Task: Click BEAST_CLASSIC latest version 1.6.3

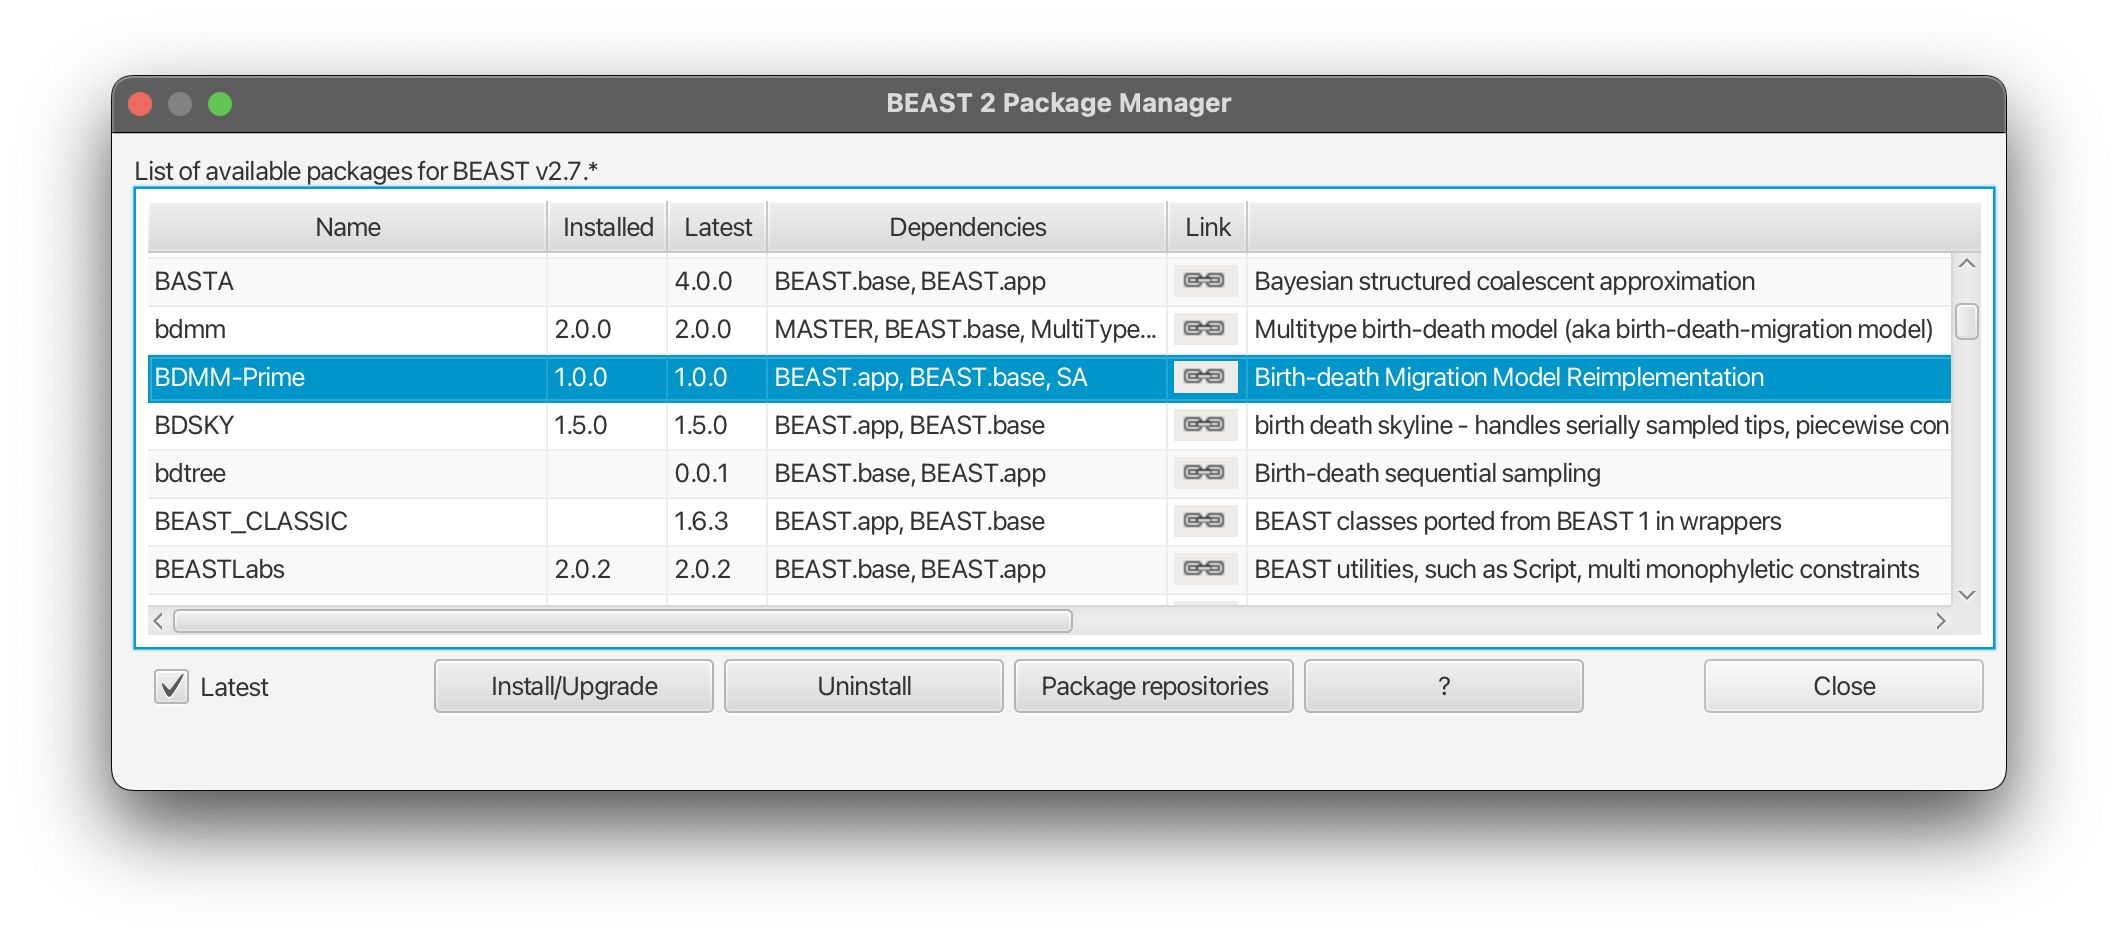Action: click(701, 521)
